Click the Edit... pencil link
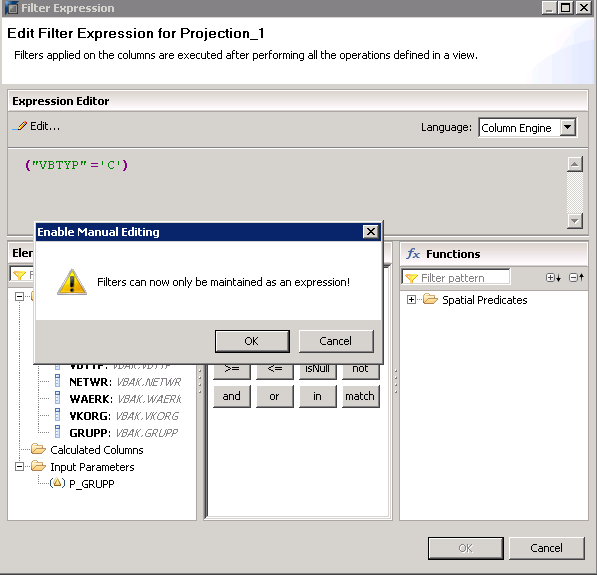This screenshot has height=575, width=597. coord(36,126)
